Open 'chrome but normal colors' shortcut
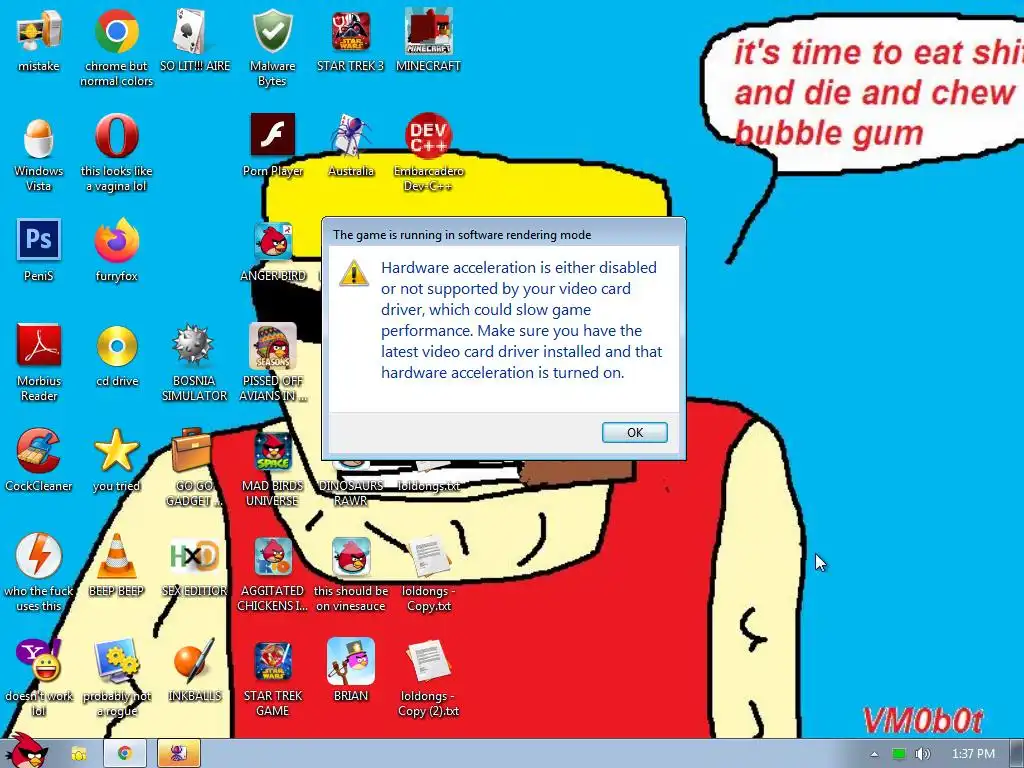1024x768 pixels. (x=116, y=31)
